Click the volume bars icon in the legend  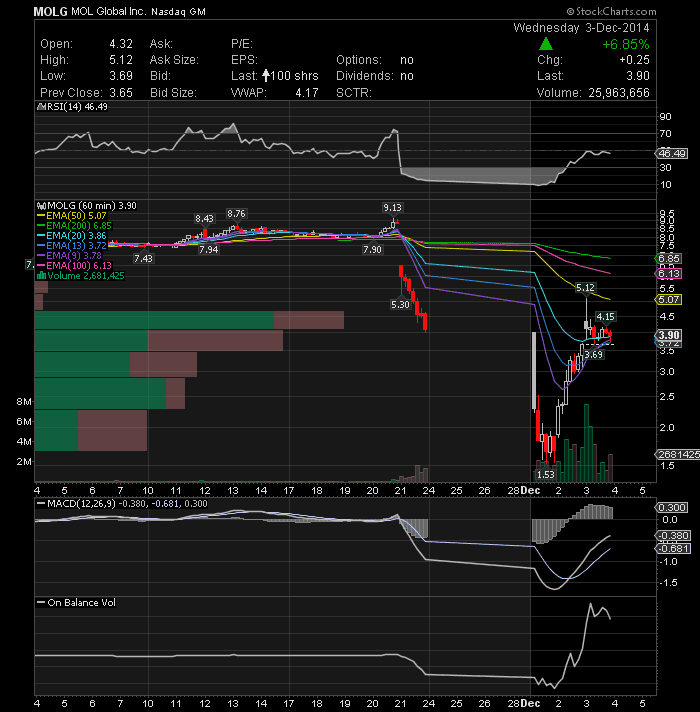pos(41,276)
